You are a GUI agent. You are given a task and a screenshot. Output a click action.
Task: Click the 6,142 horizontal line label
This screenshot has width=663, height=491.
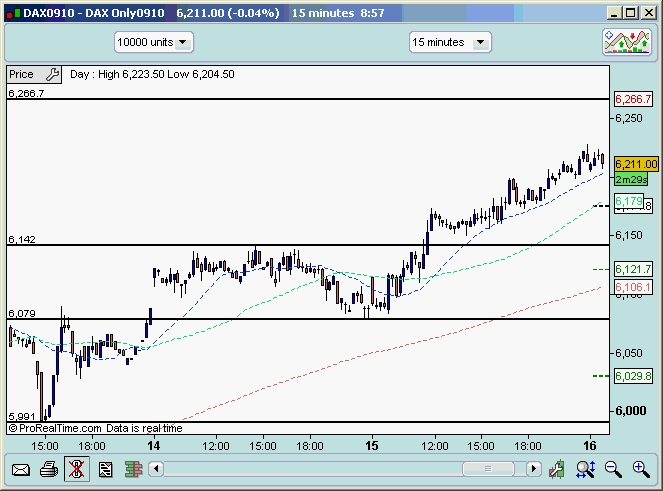22,239
